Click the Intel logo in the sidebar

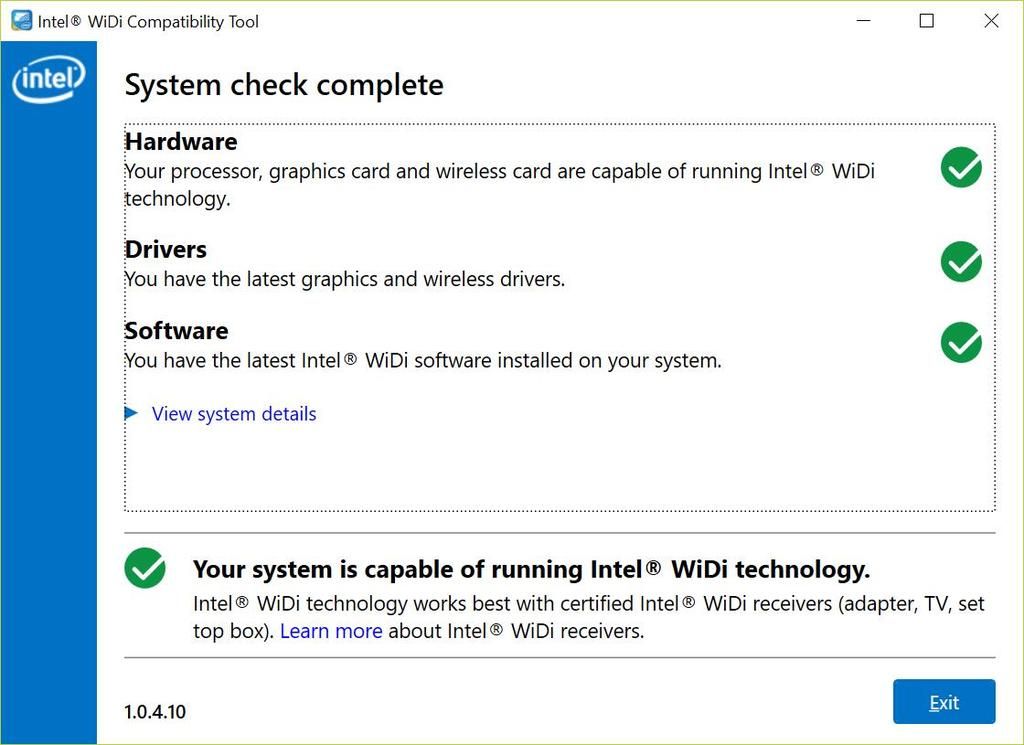(x=48, y=80)
